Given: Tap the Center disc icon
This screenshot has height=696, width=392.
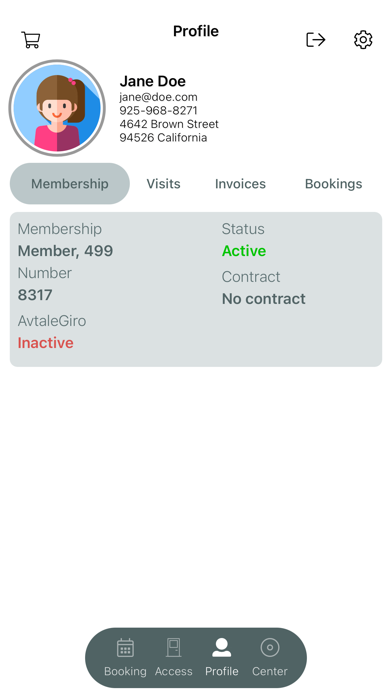Looking at the screenshot, I should (270, 648).
